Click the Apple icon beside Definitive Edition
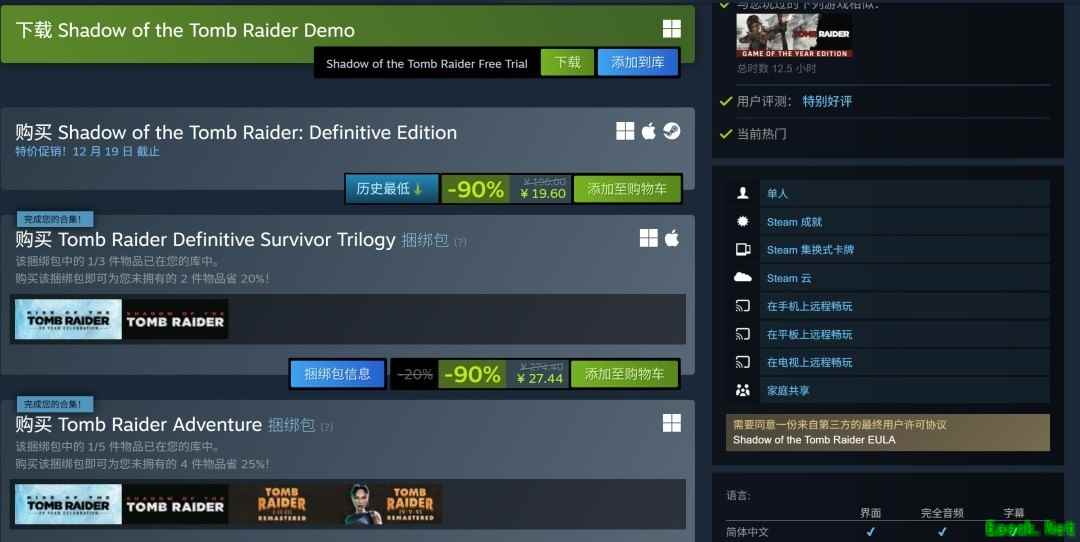 pyautogui.click(x=648, y=131)
